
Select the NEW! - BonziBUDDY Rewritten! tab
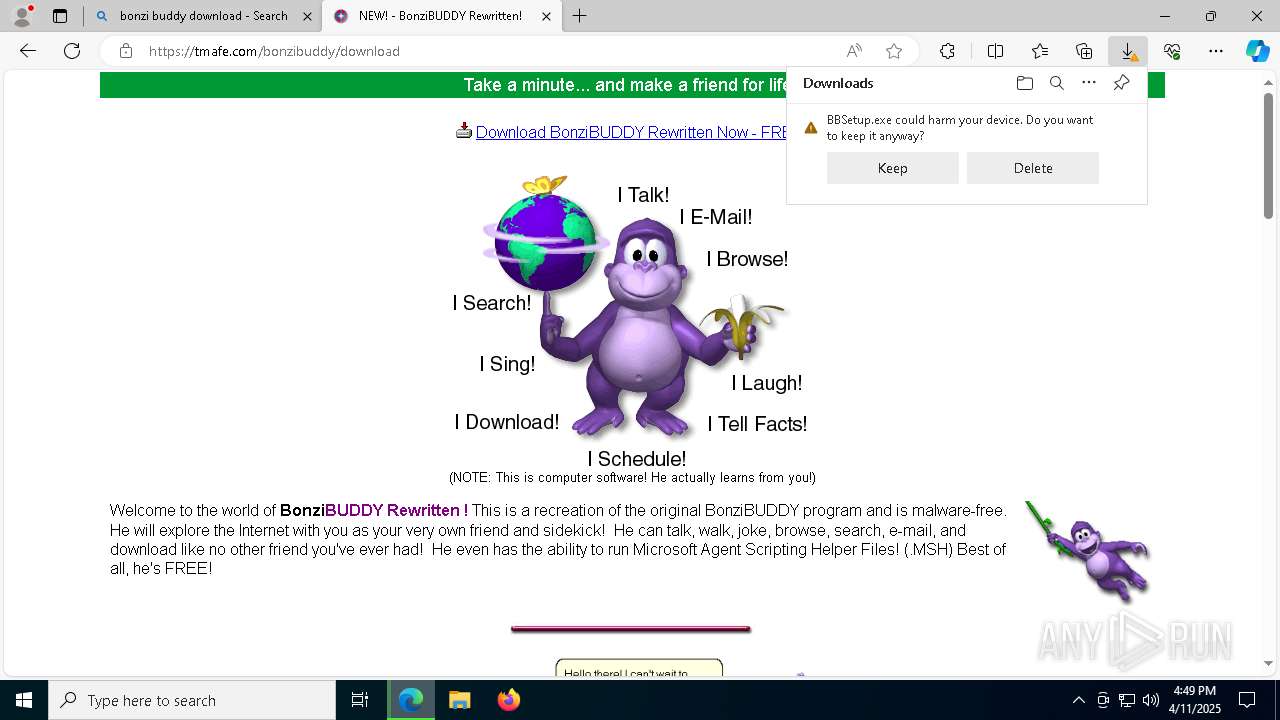440,16
